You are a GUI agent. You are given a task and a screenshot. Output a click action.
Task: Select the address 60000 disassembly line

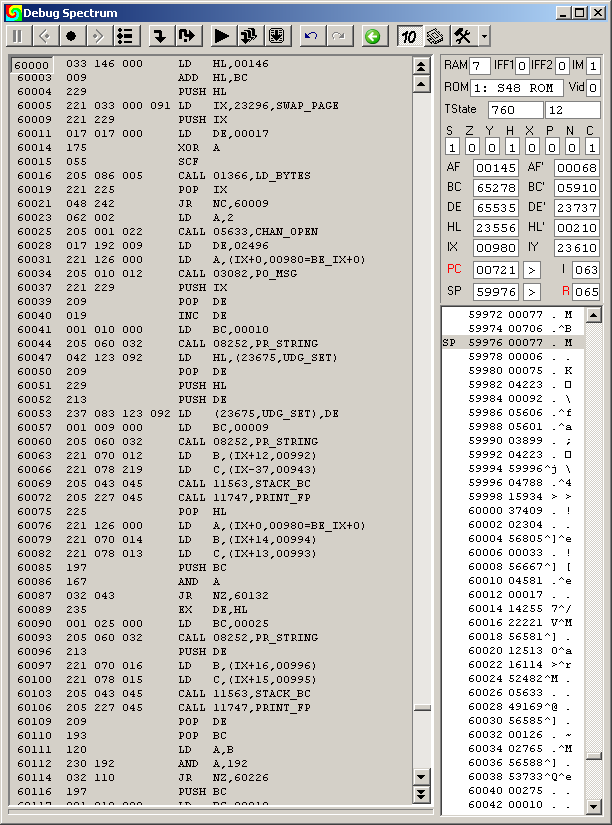210,64
